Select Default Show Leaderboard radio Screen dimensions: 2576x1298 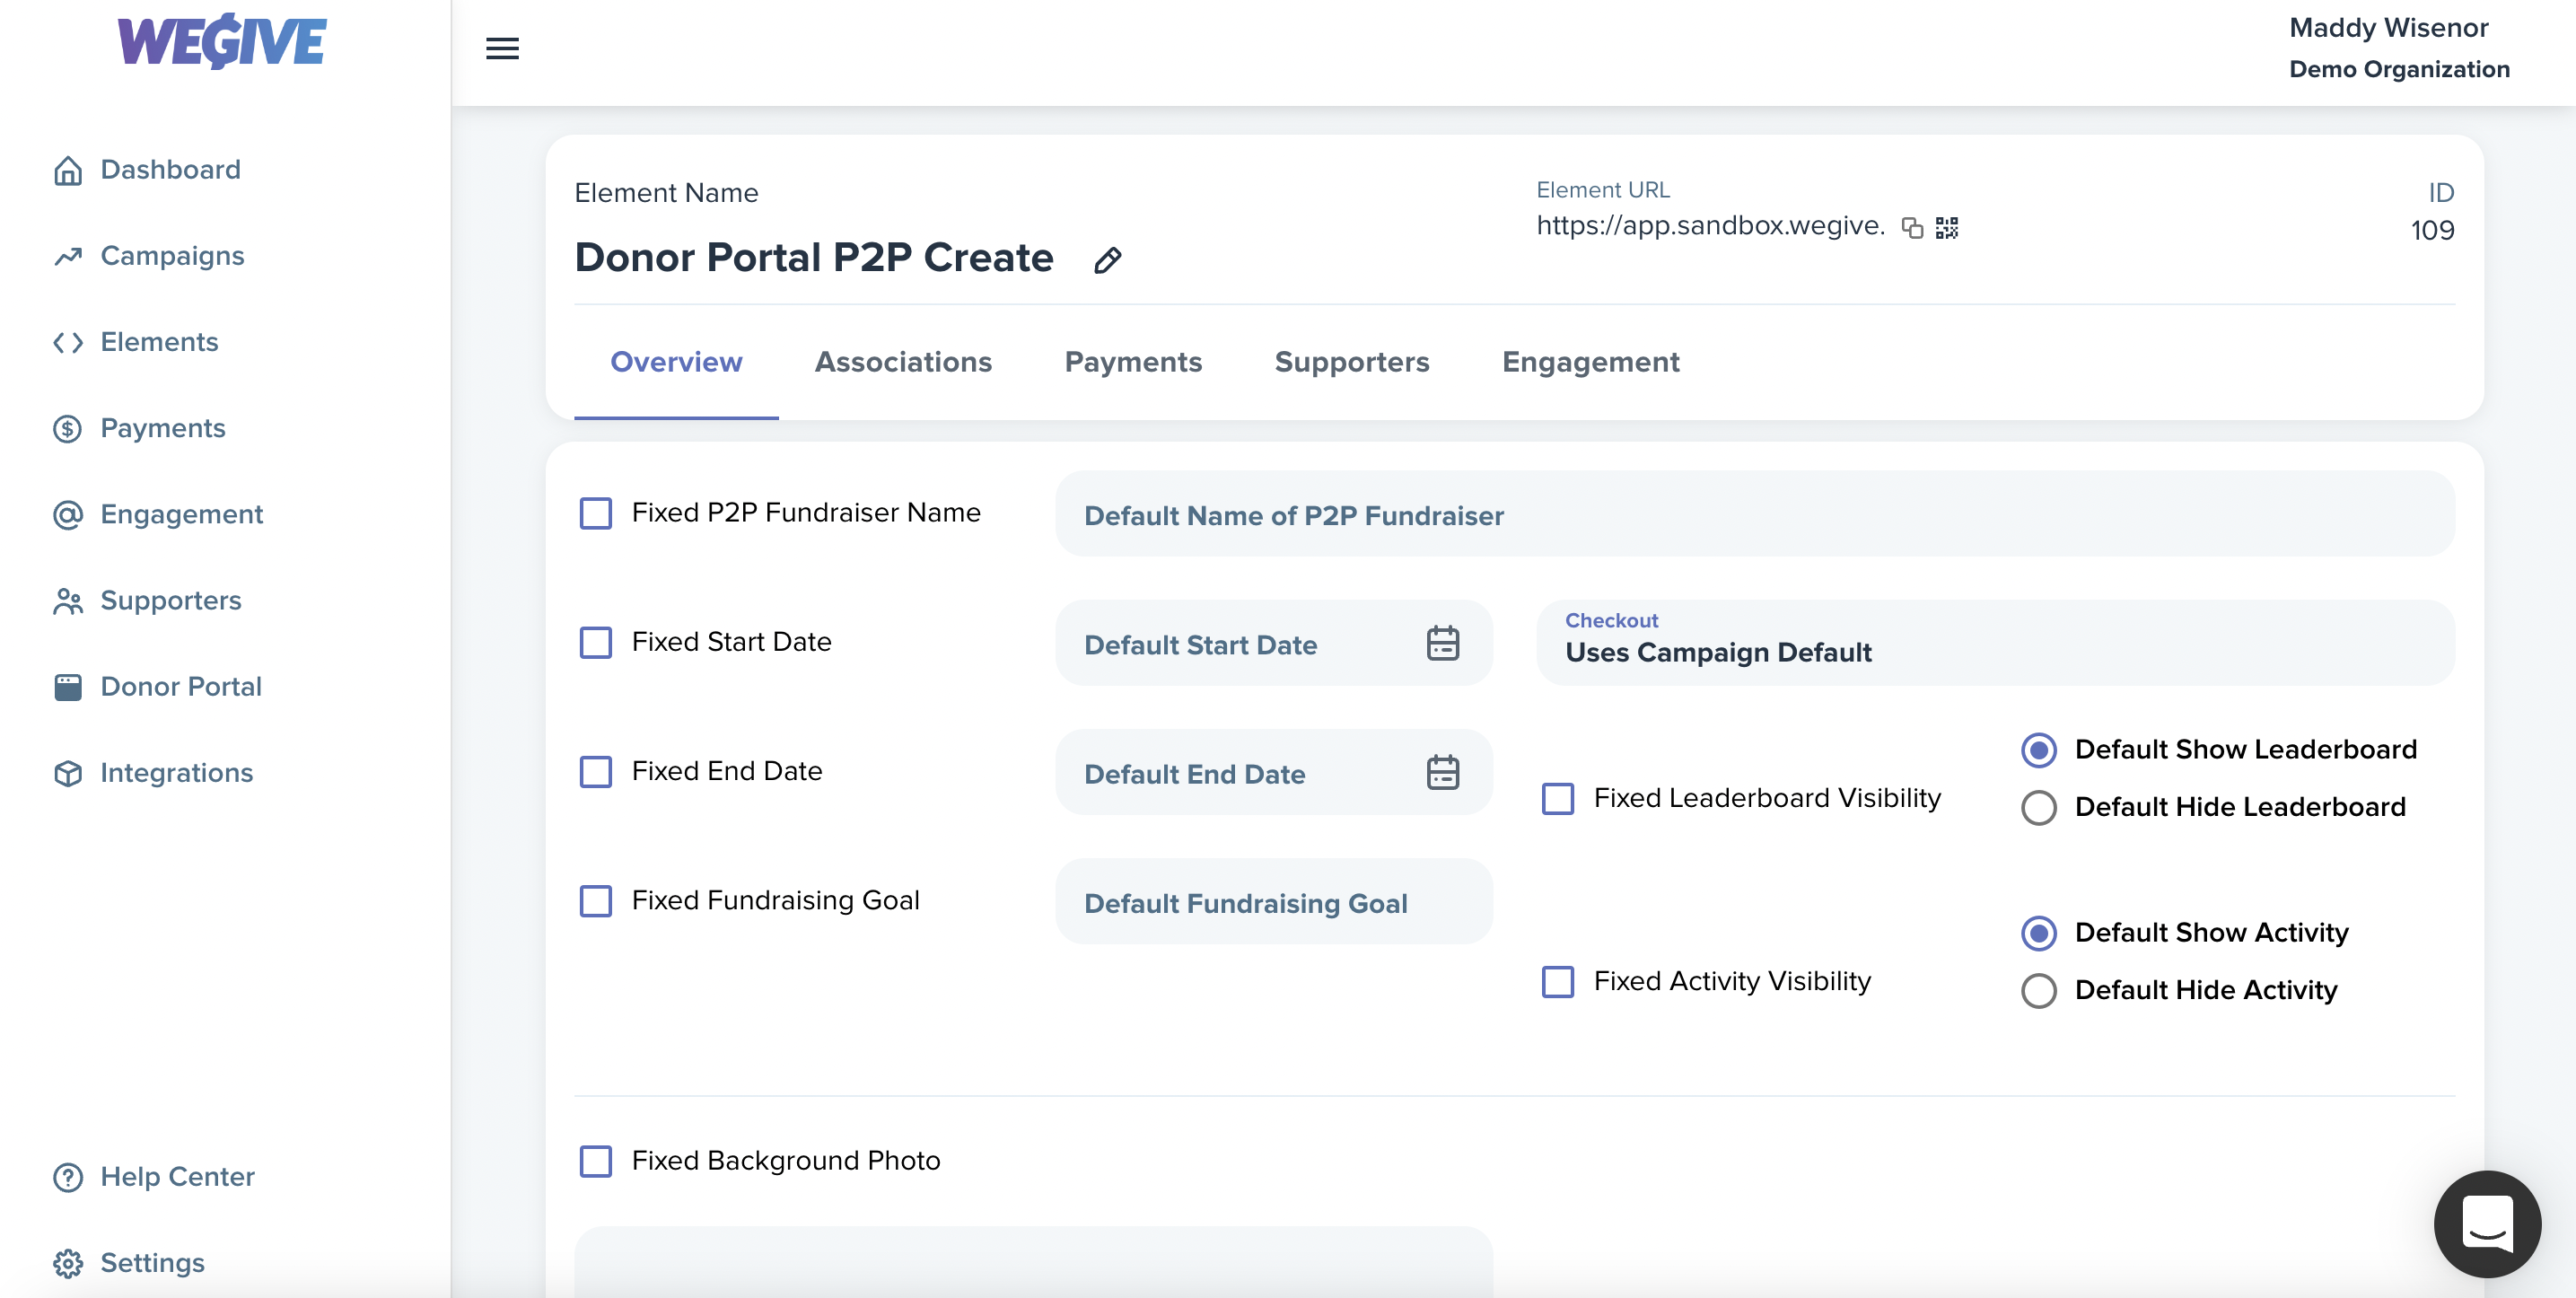(x=2038, y=750)
